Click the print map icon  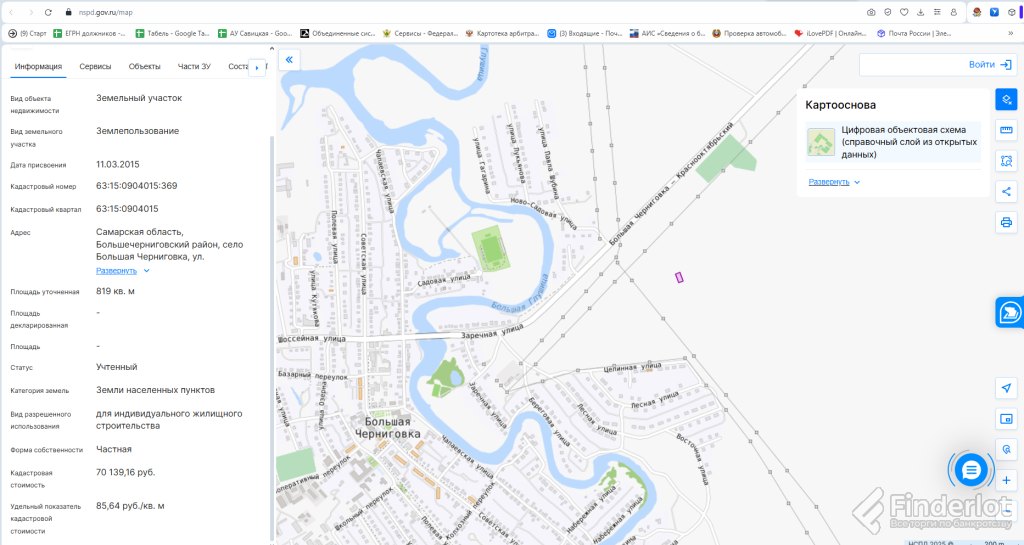[1006, 222]
